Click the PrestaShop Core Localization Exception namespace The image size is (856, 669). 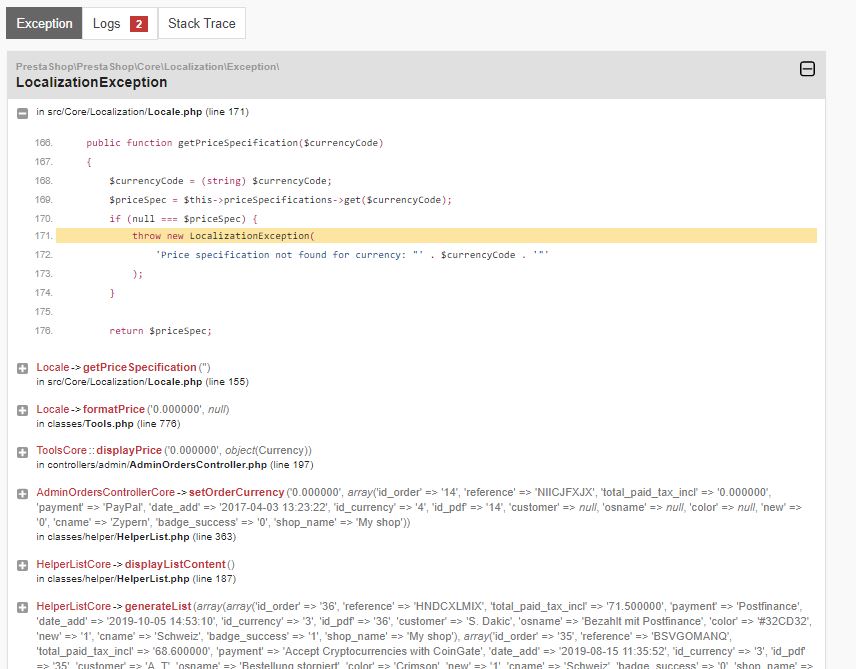point(147,67)
